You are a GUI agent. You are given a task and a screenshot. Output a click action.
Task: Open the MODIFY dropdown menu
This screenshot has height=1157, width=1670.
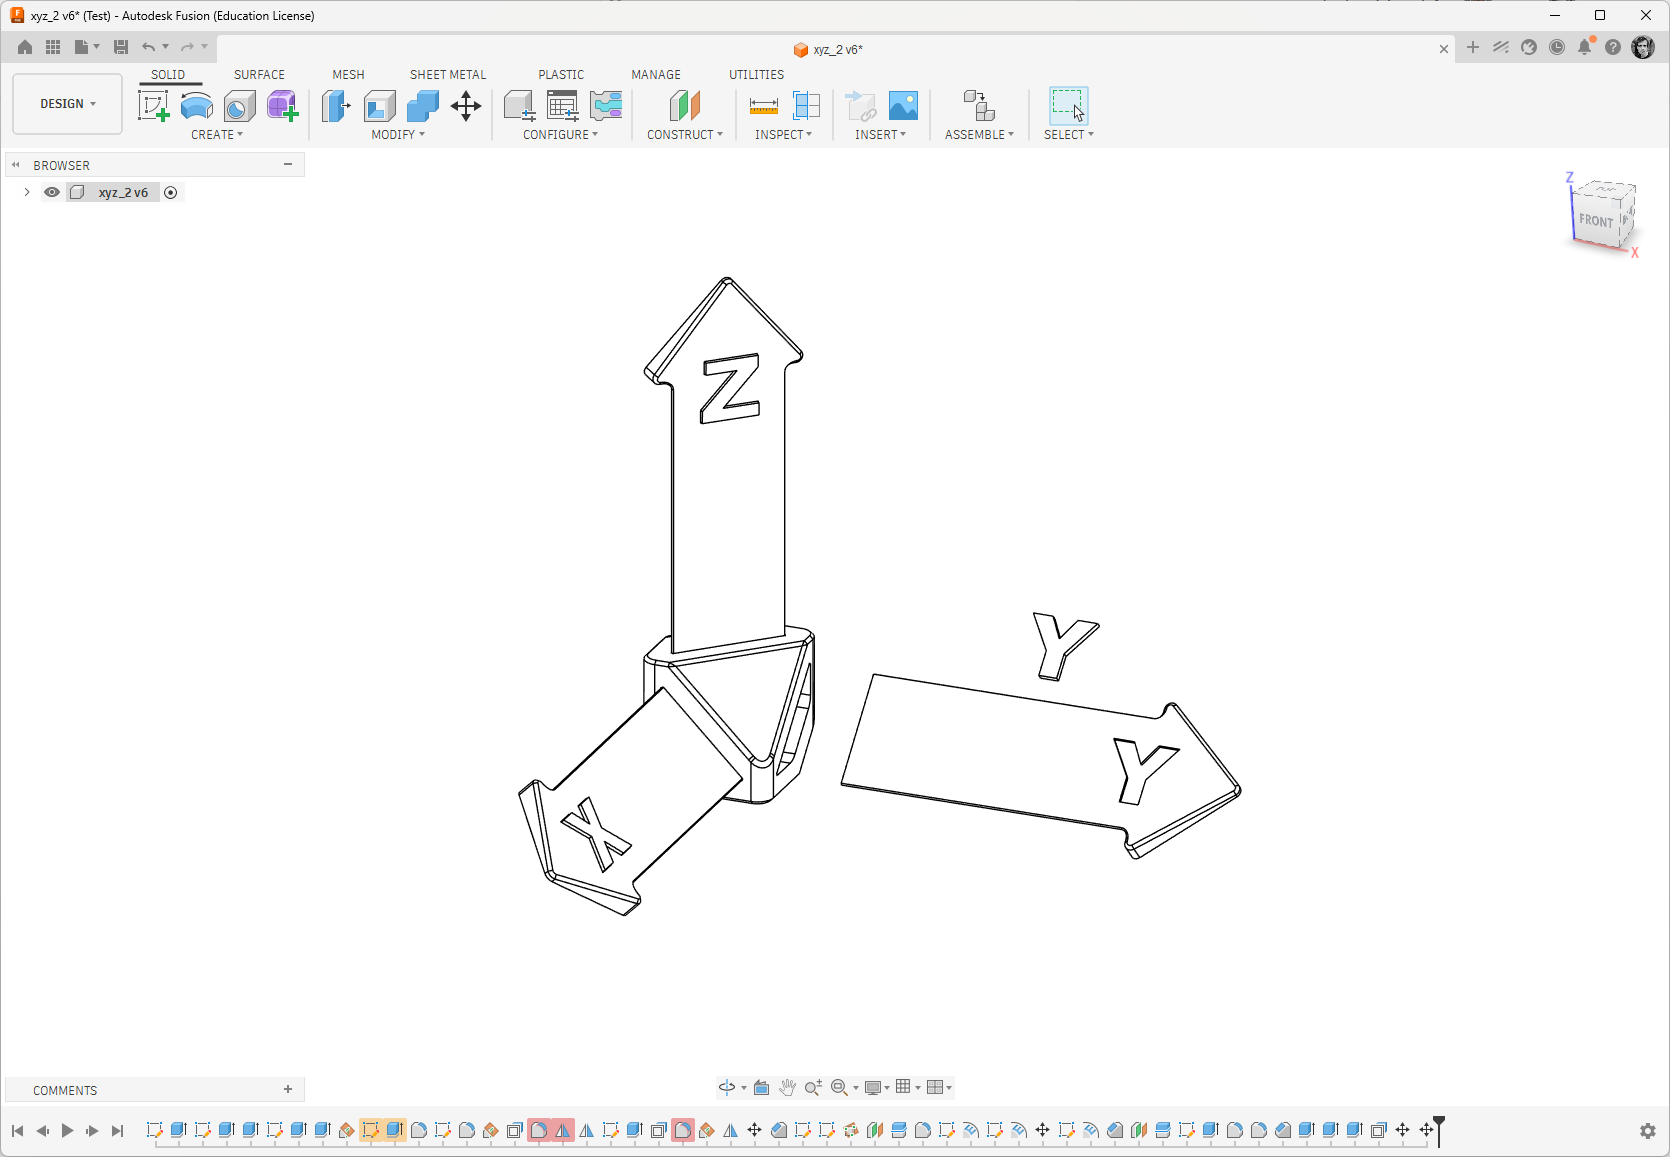398,135
